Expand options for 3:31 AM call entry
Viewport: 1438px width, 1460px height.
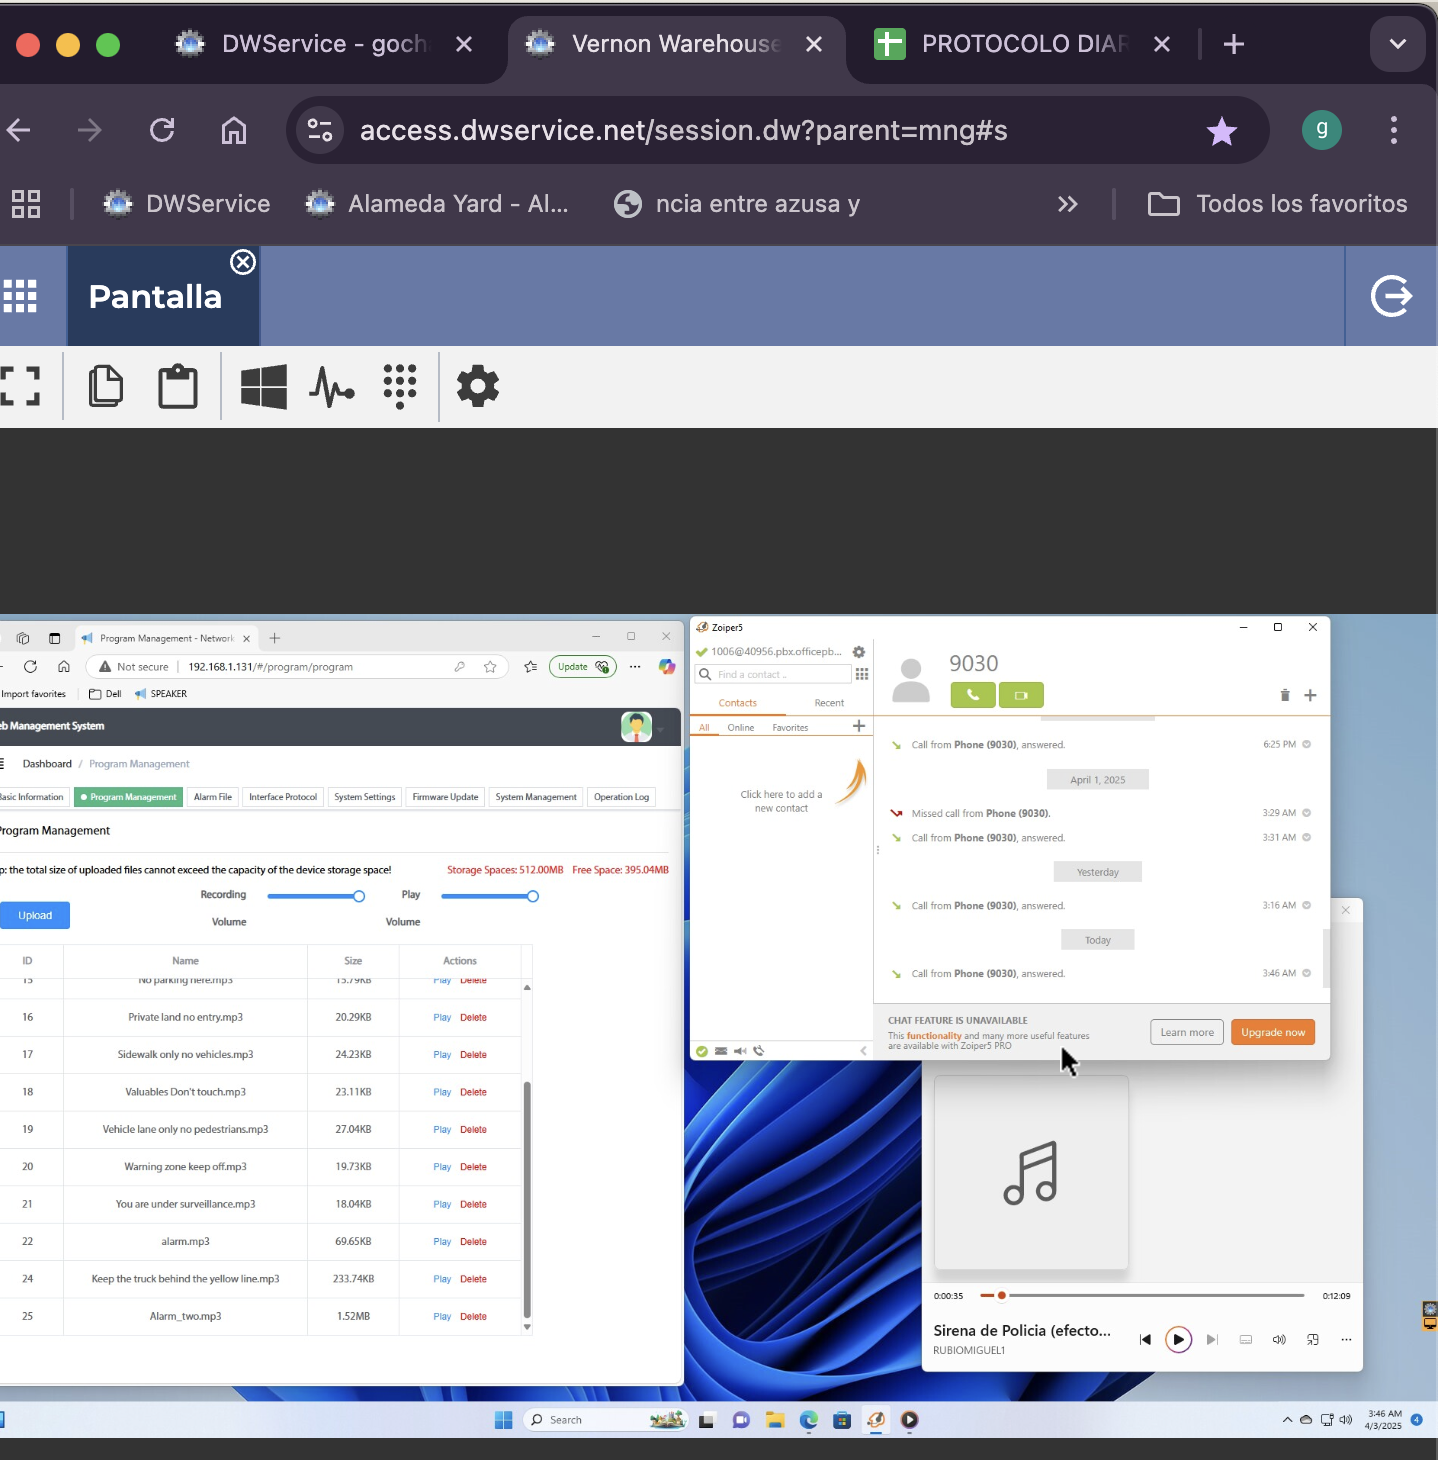tap(1306, 838)
